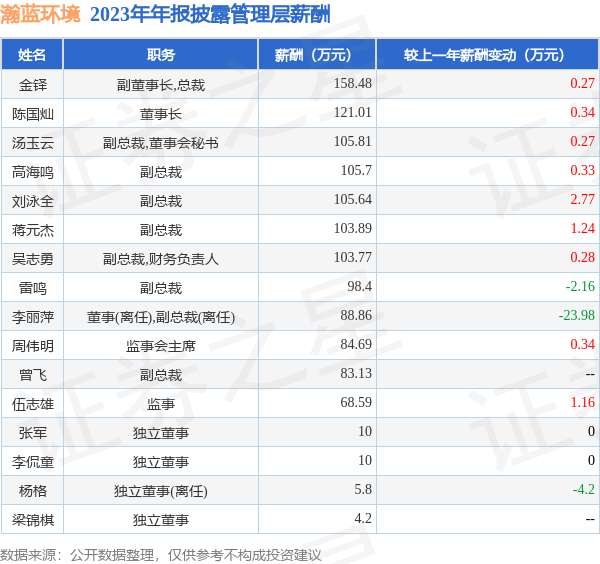Select the name 高海鸣

[33, 172]
